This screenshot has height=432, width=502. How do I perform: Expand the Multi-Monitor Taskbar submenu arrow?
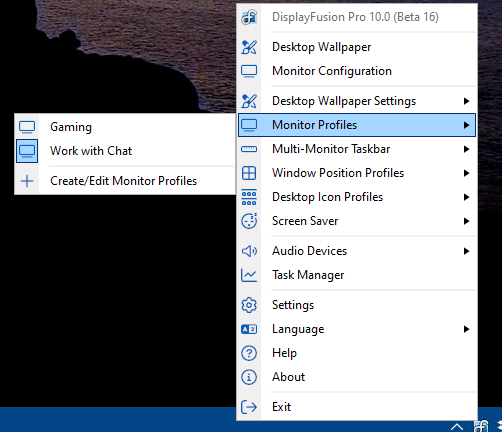(x=466, y=149)
